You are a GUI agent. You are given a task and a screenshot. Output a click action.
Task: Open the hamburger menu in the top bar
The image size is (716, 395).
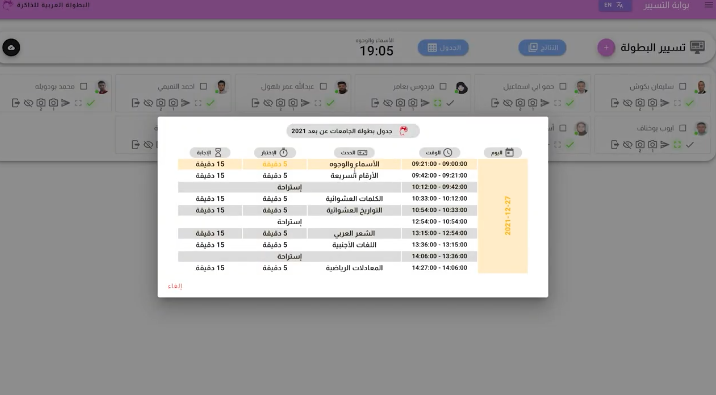point(709,5)
